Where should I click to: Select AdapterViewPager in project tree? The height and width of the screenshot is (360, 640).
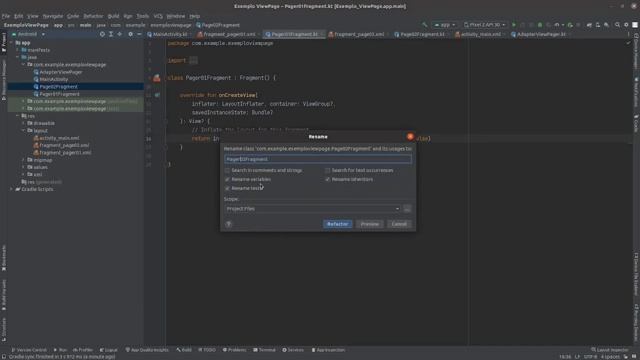60,72
